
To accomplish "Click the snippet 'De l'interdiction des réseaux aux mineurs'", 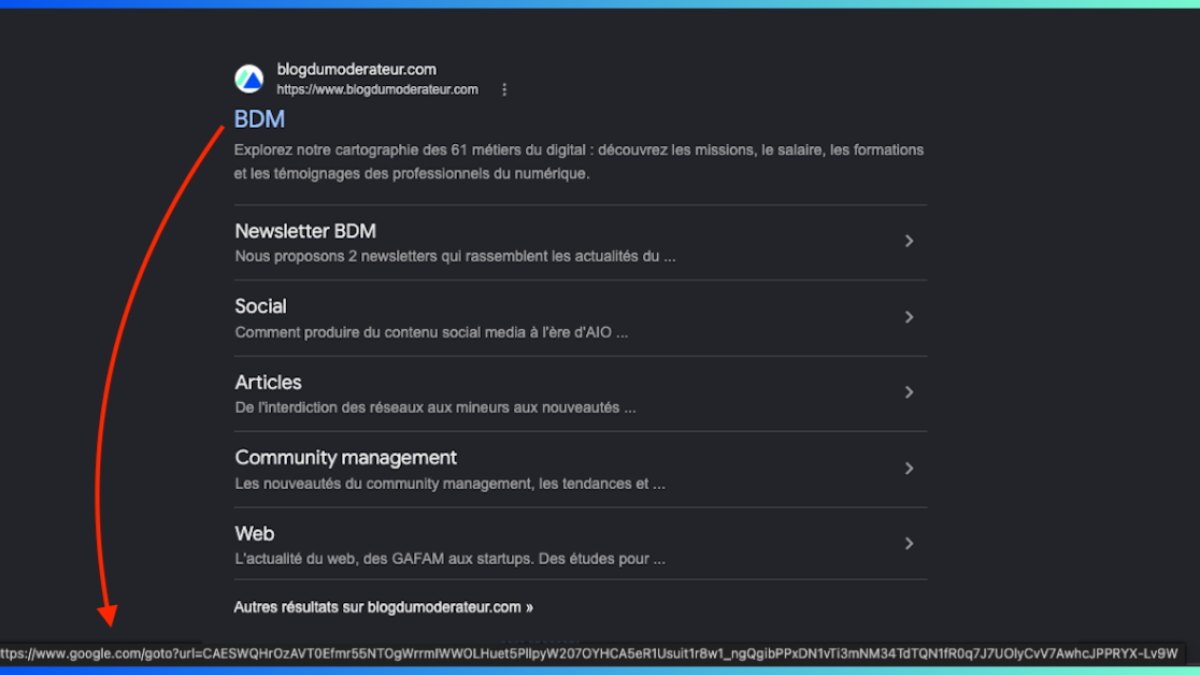I will 435,408.
